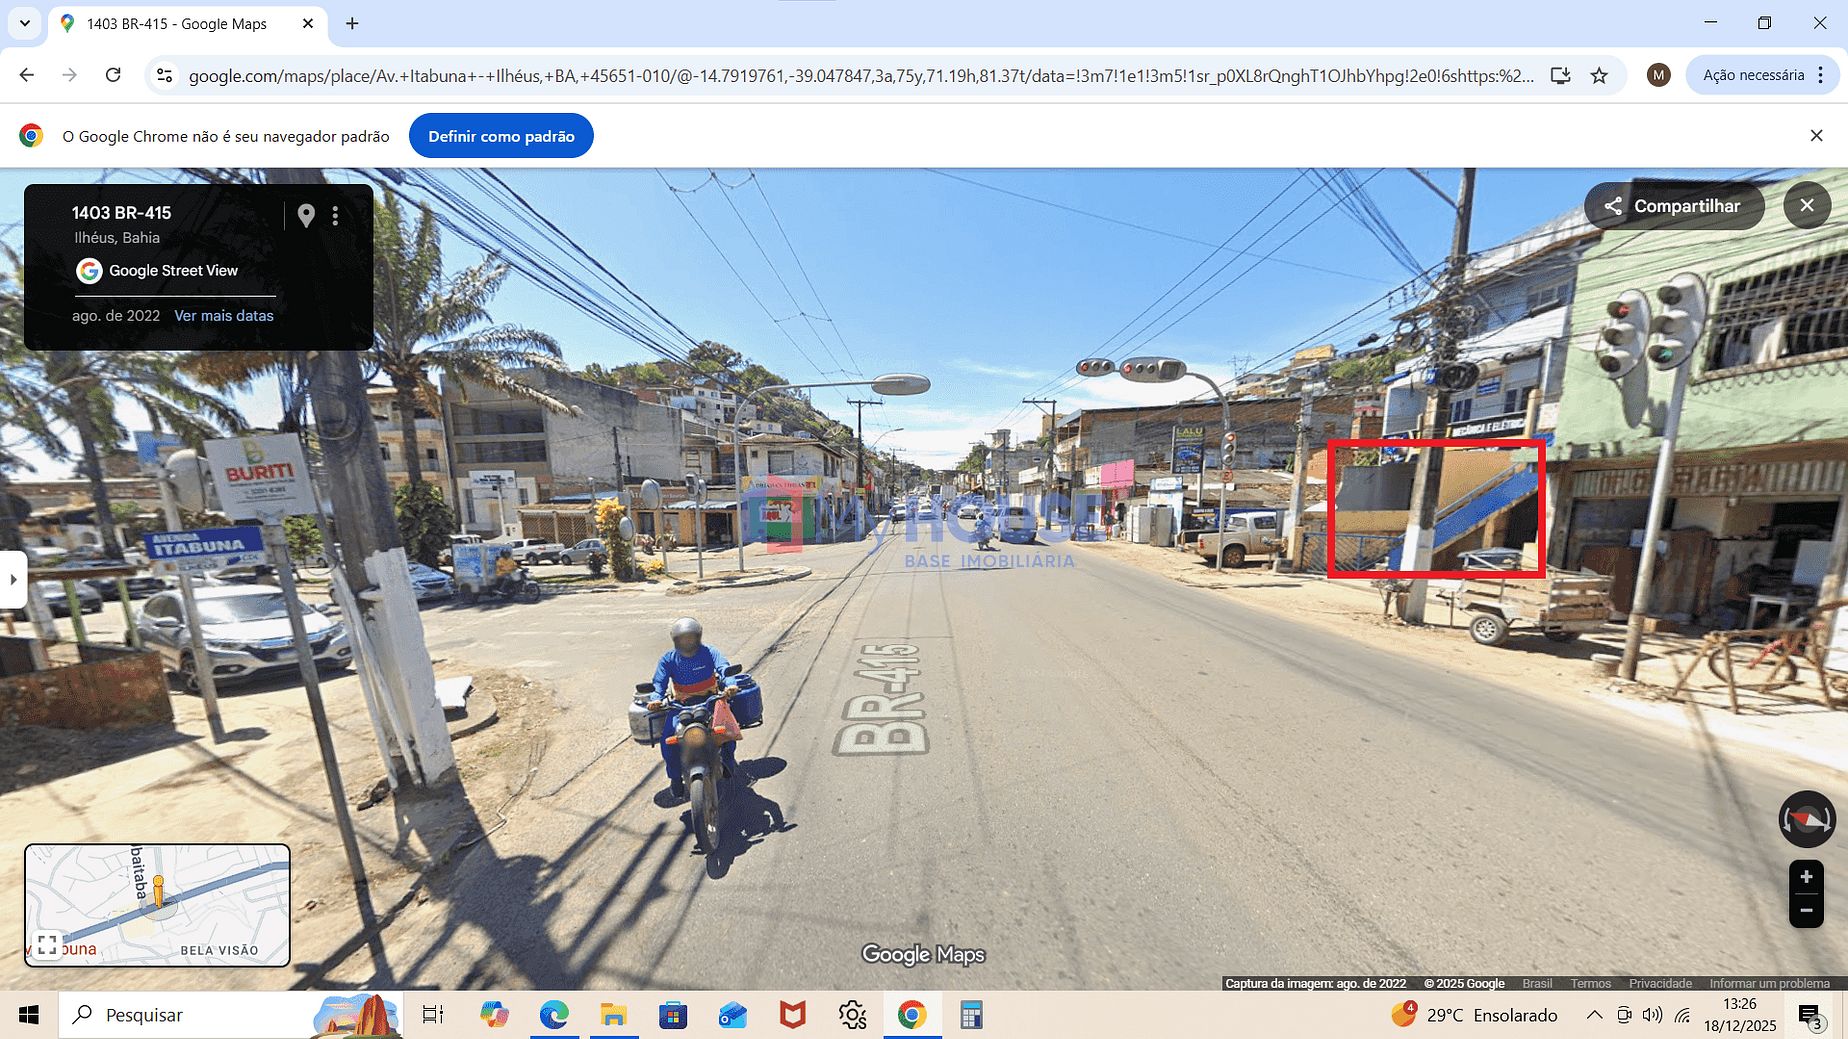Open Windows Settings gear in taskbar
Image resolution: width=1848 pixels, height=1039 pixels.
[852, 1015]
